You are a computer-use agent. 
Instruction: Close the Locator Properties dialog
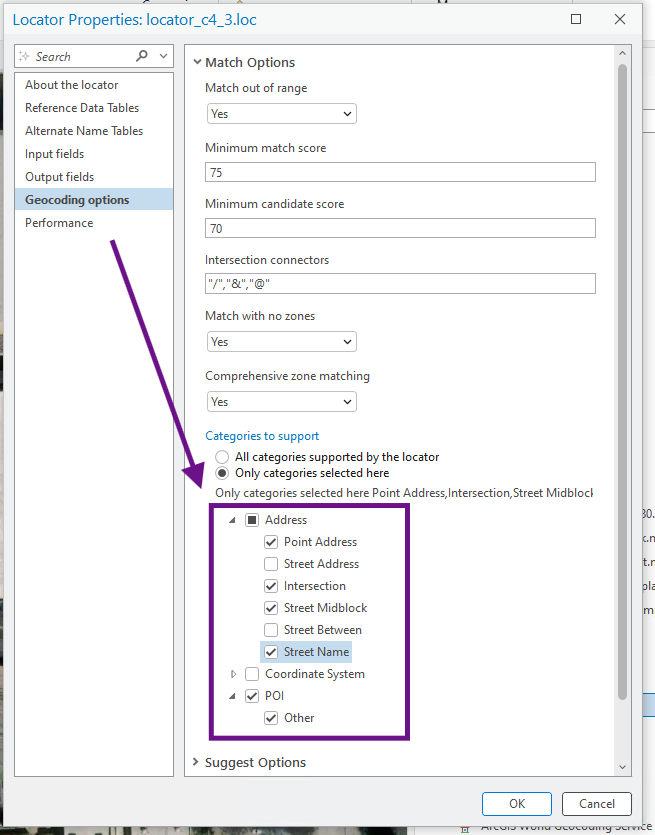tap(621, 19)
